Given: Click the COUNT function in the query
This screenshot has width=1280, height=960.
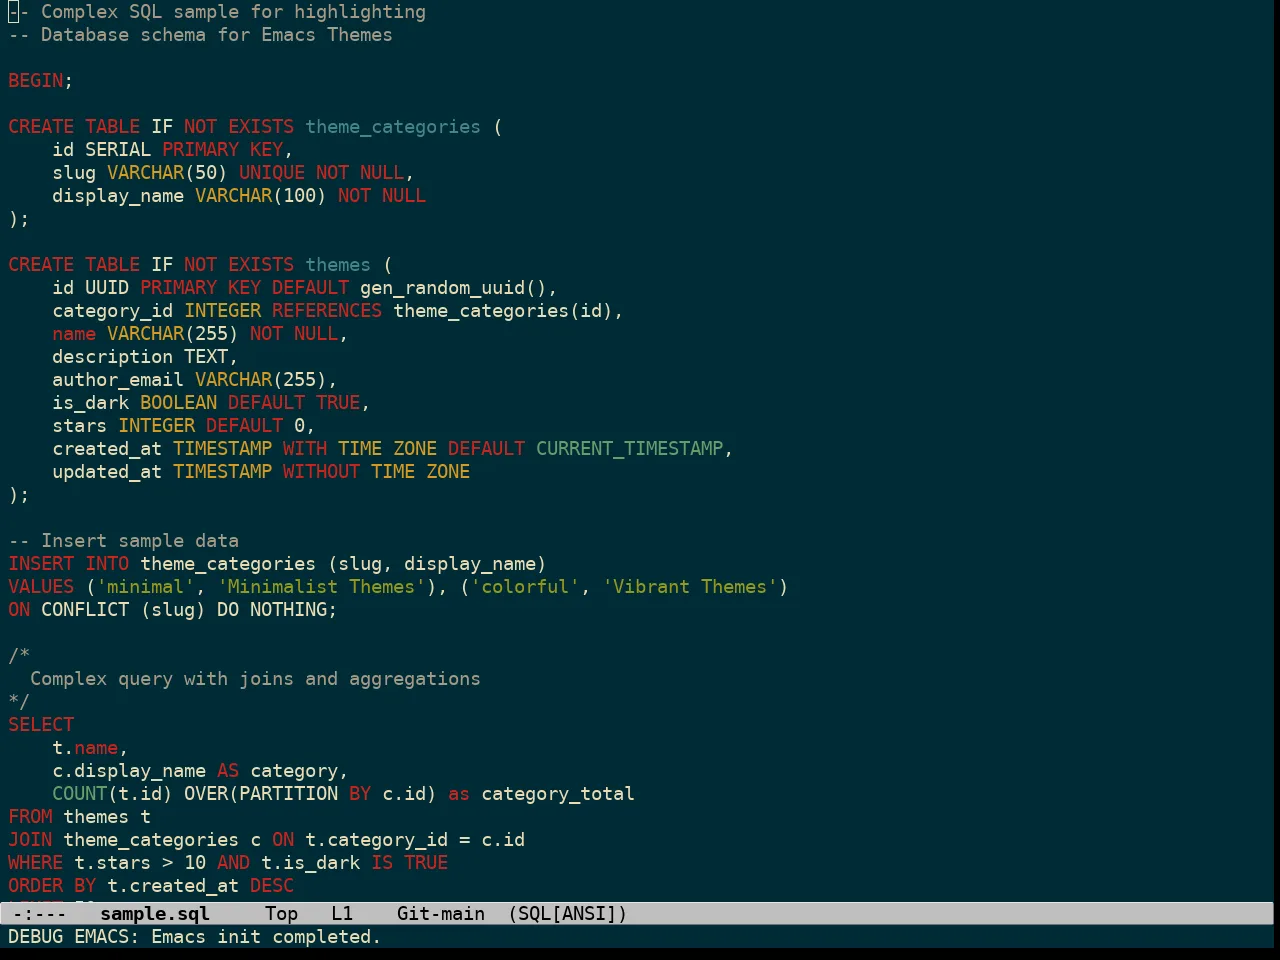Looking at the screenshot, I should click(80, 793).
